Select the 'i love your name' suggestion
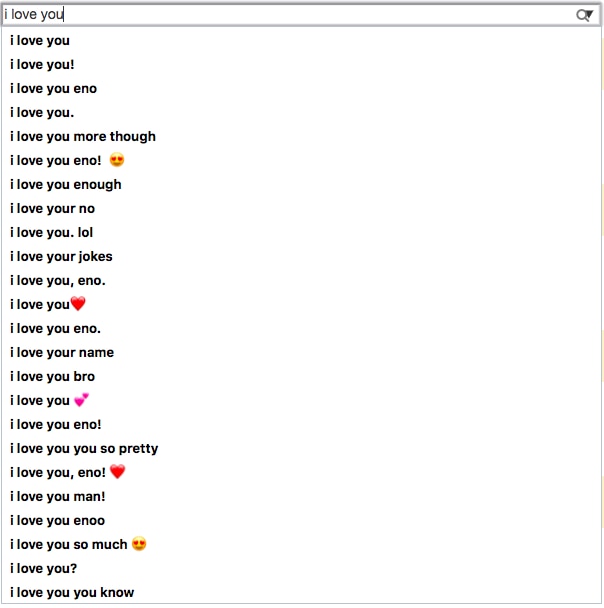 pos(302,352)
